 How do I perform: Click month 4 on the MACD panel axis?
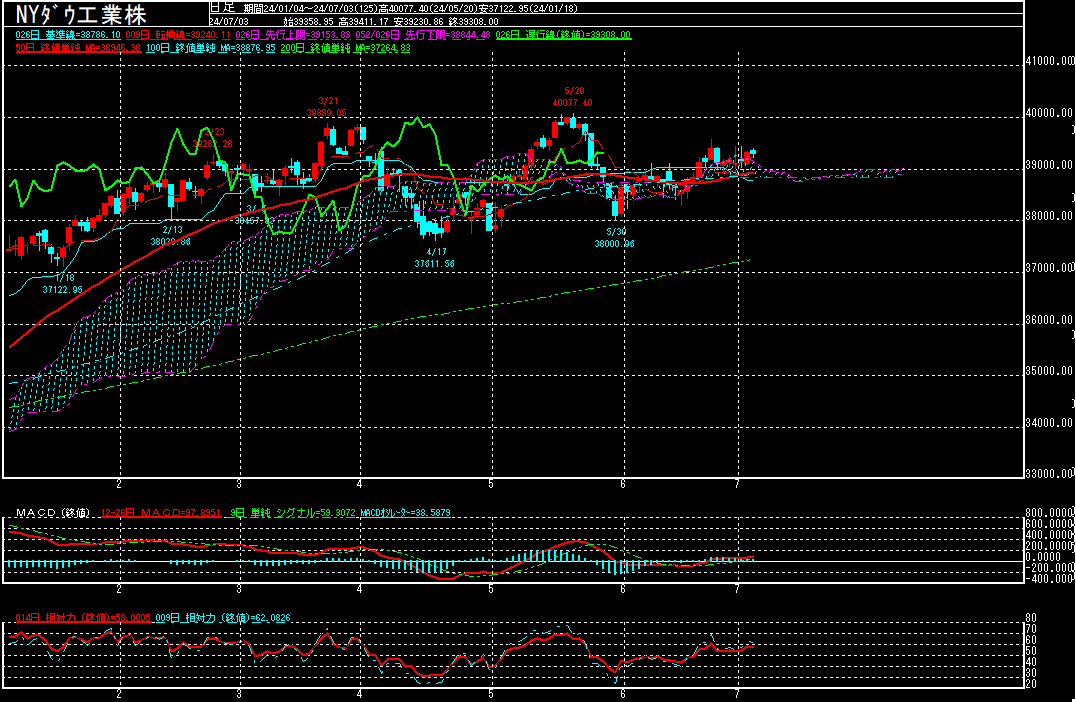[x=360, y=589]
